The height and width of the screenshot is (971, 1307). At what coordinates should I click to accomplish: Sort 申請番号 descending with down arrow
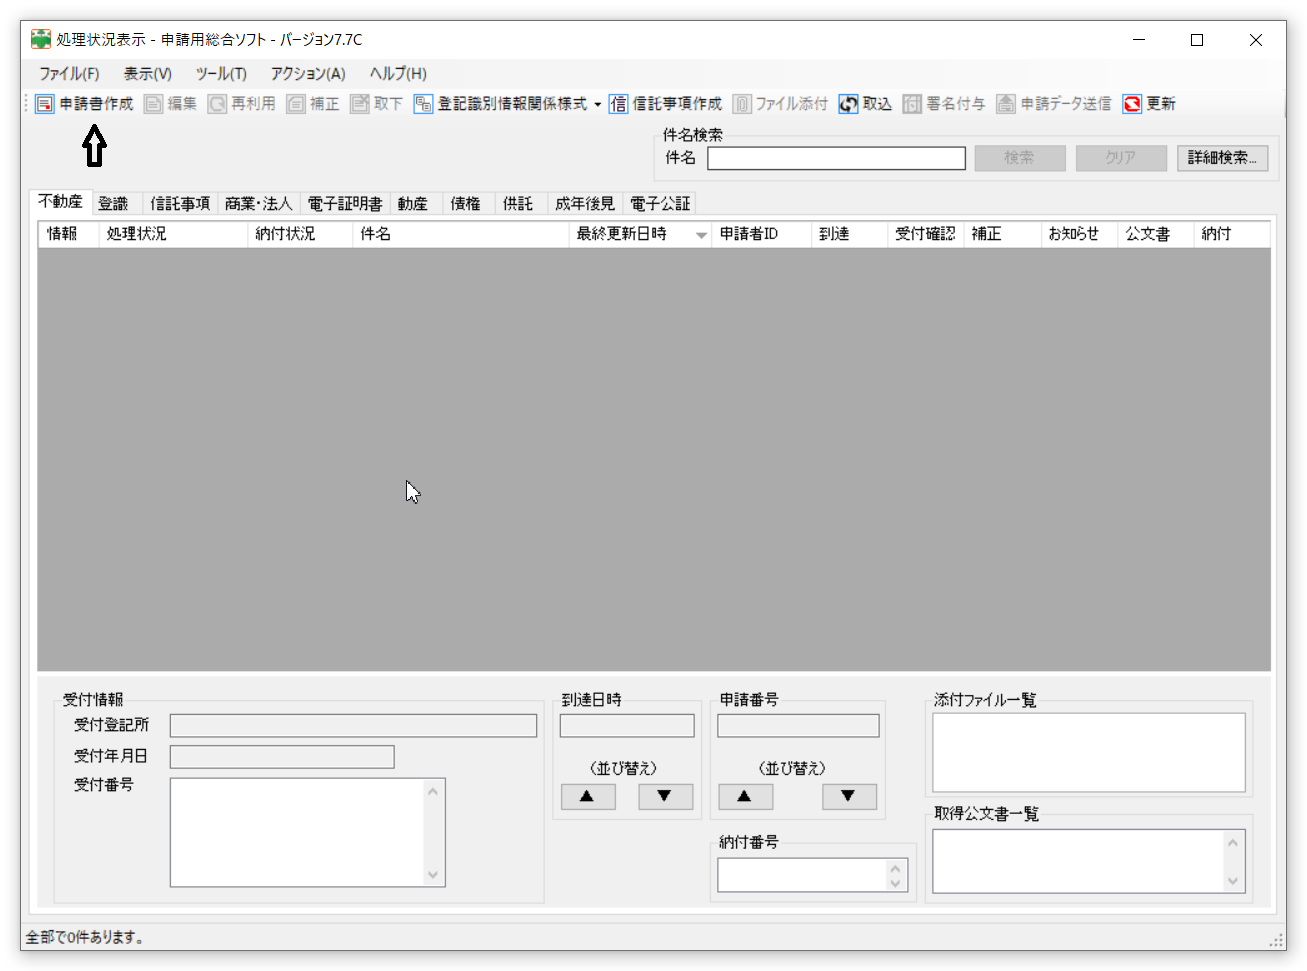[848, 796]
